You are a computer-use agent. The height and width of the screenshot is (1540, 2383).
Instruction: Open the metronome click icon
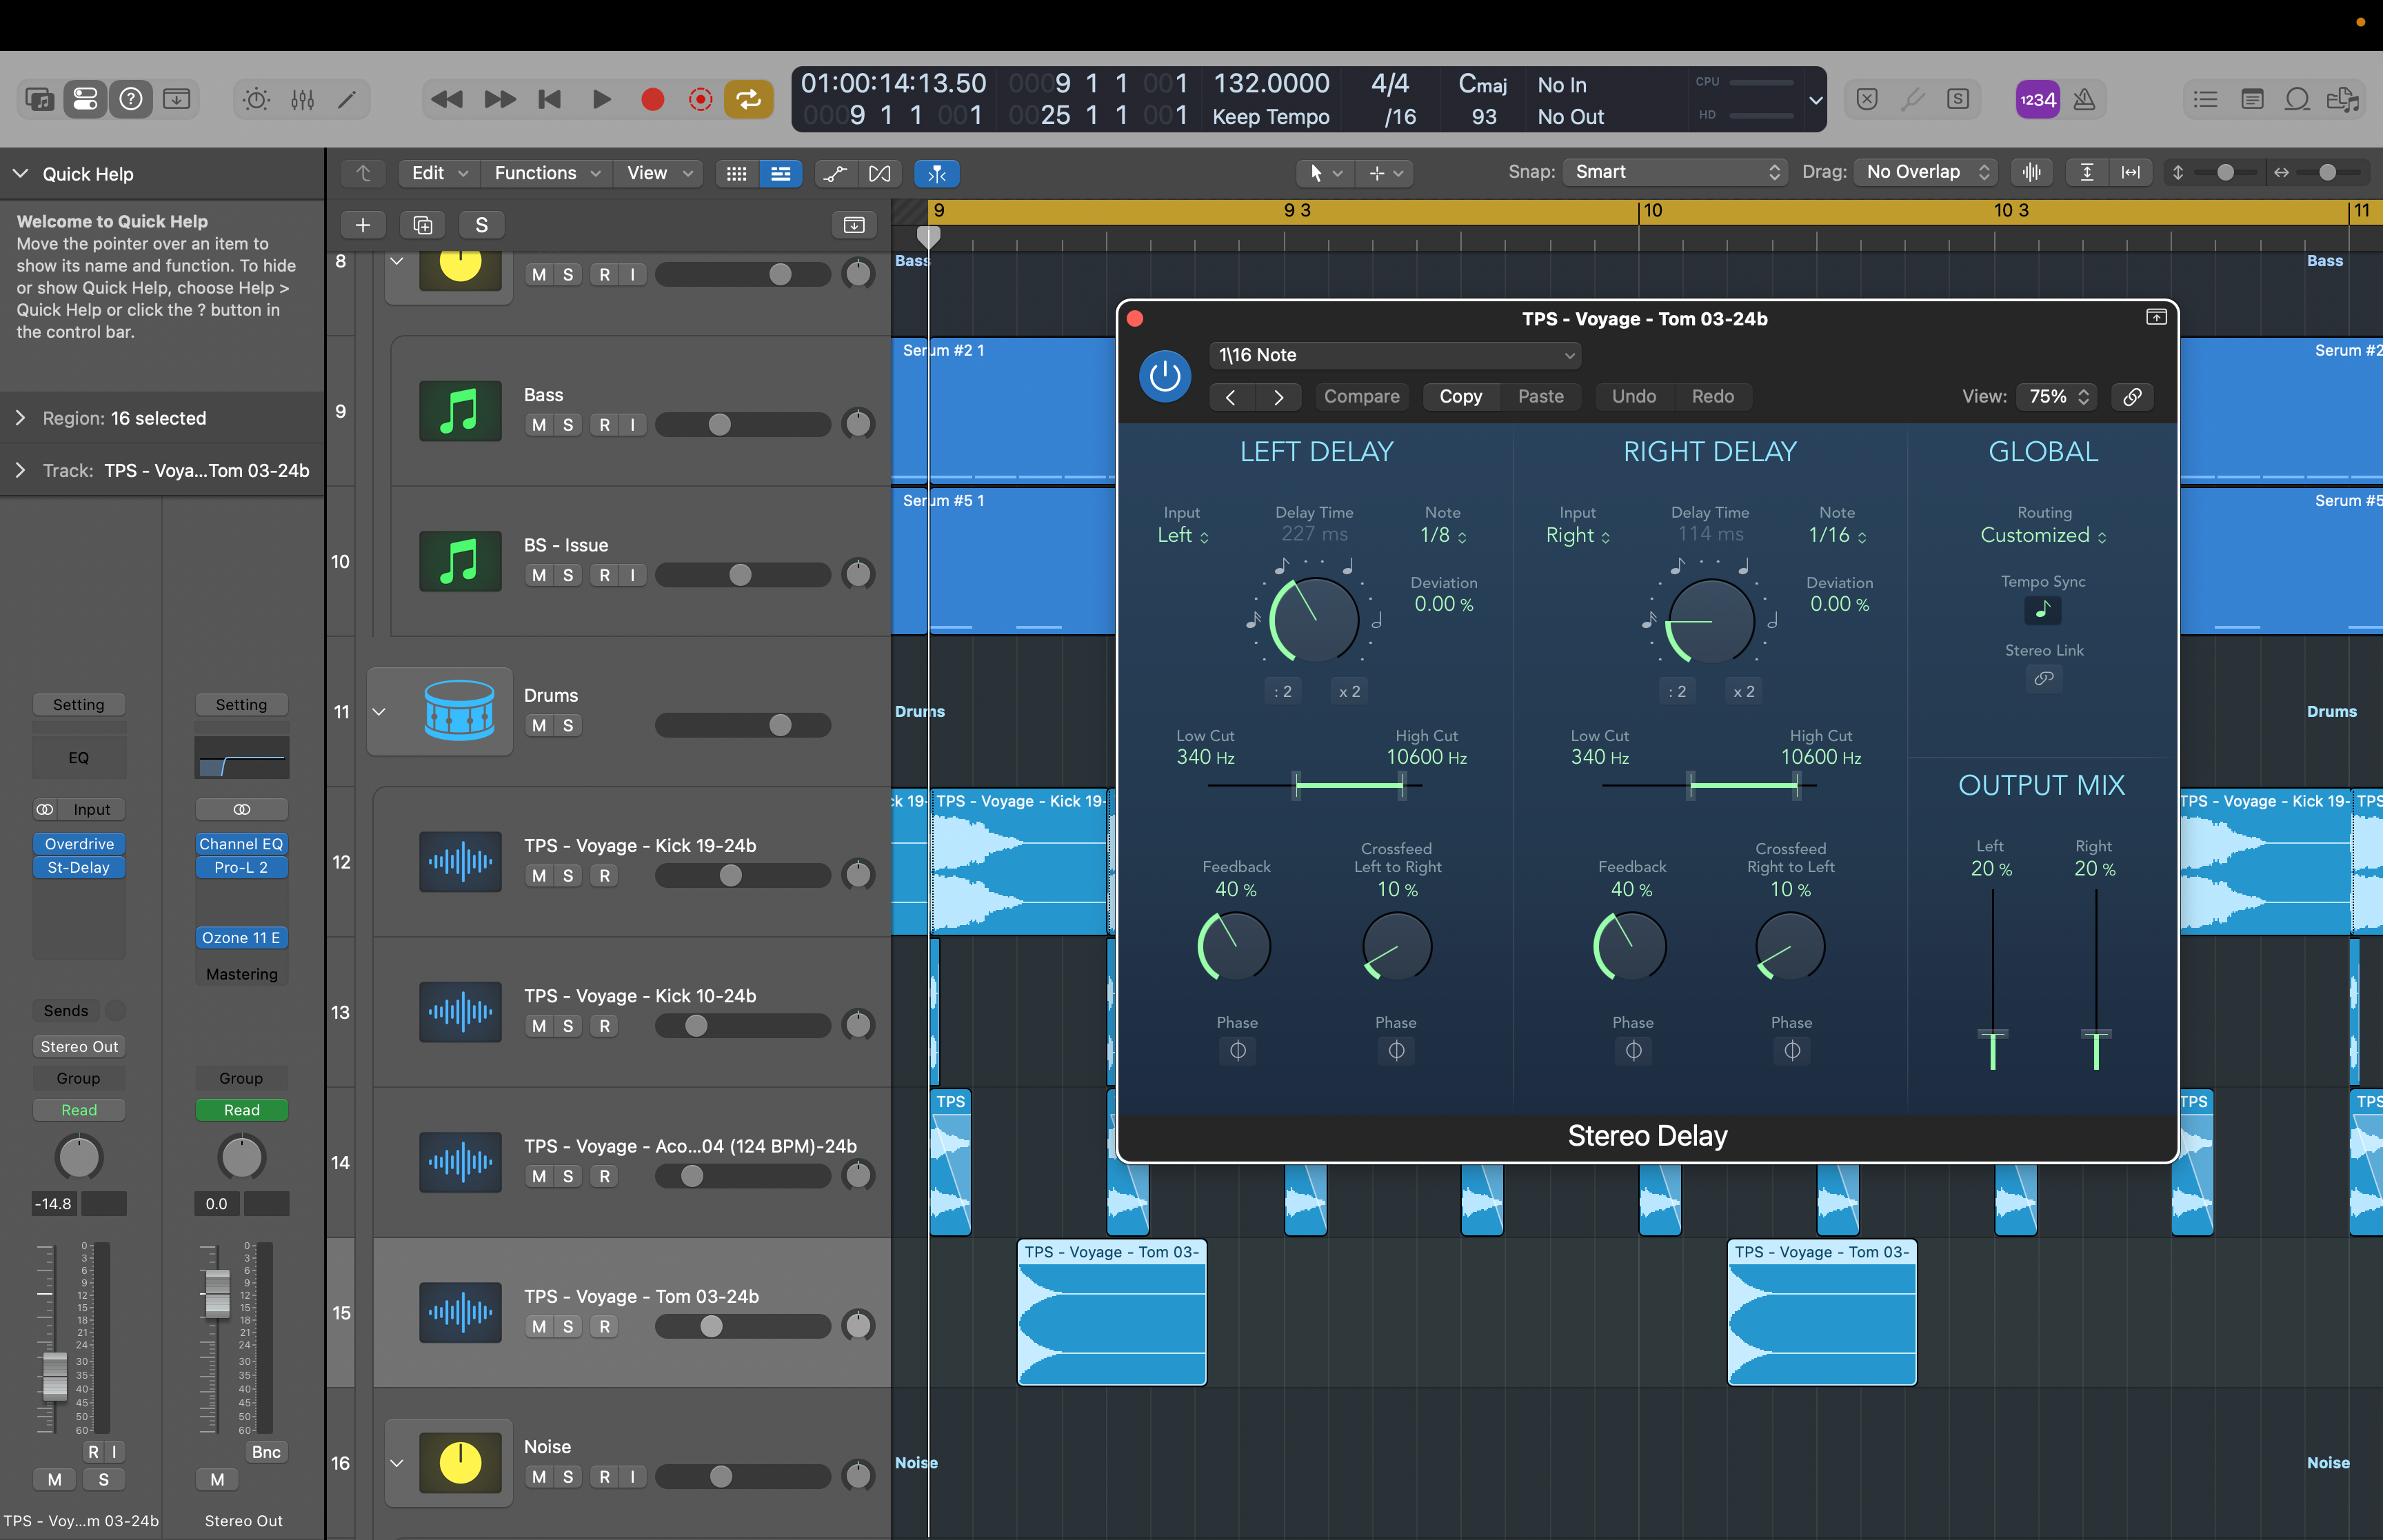click(x=2084, y=99)
